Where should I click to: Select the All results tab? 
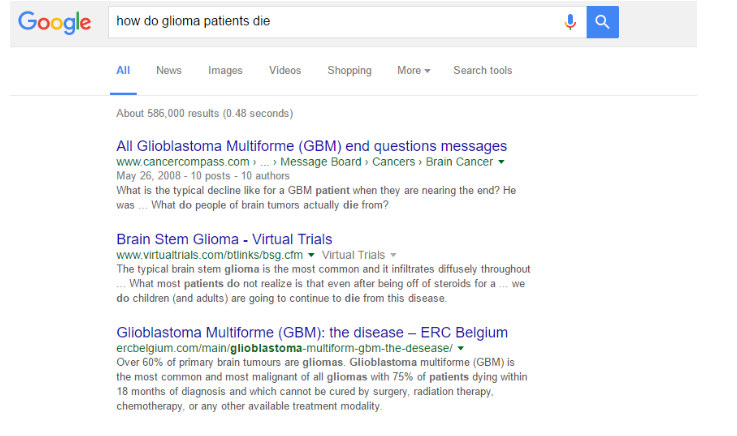(123, 71)
